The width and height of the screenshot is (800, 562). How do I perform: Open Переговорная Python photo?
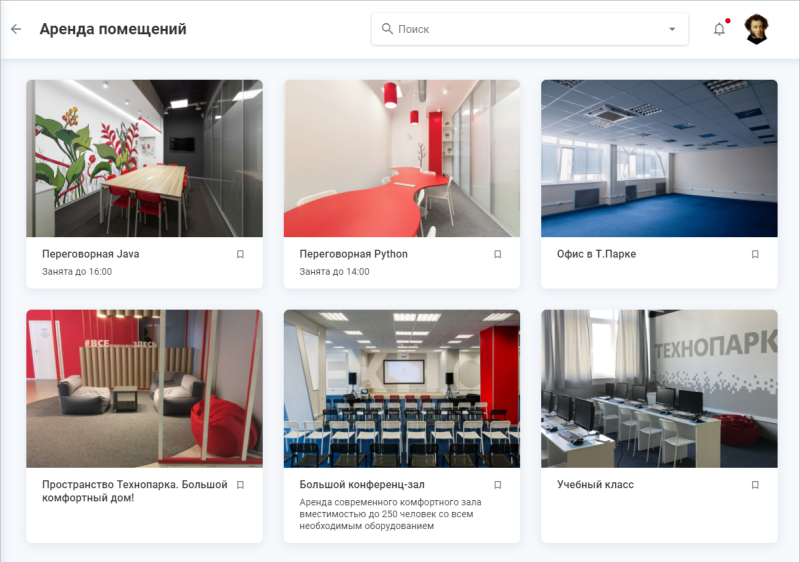(x=402, y=158)
